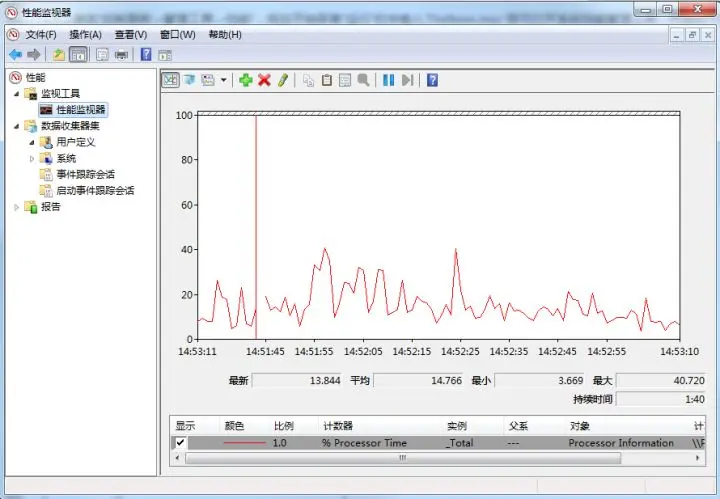Select 监视工具 folder in tree
Screen dimensions: 720x499
61,94
